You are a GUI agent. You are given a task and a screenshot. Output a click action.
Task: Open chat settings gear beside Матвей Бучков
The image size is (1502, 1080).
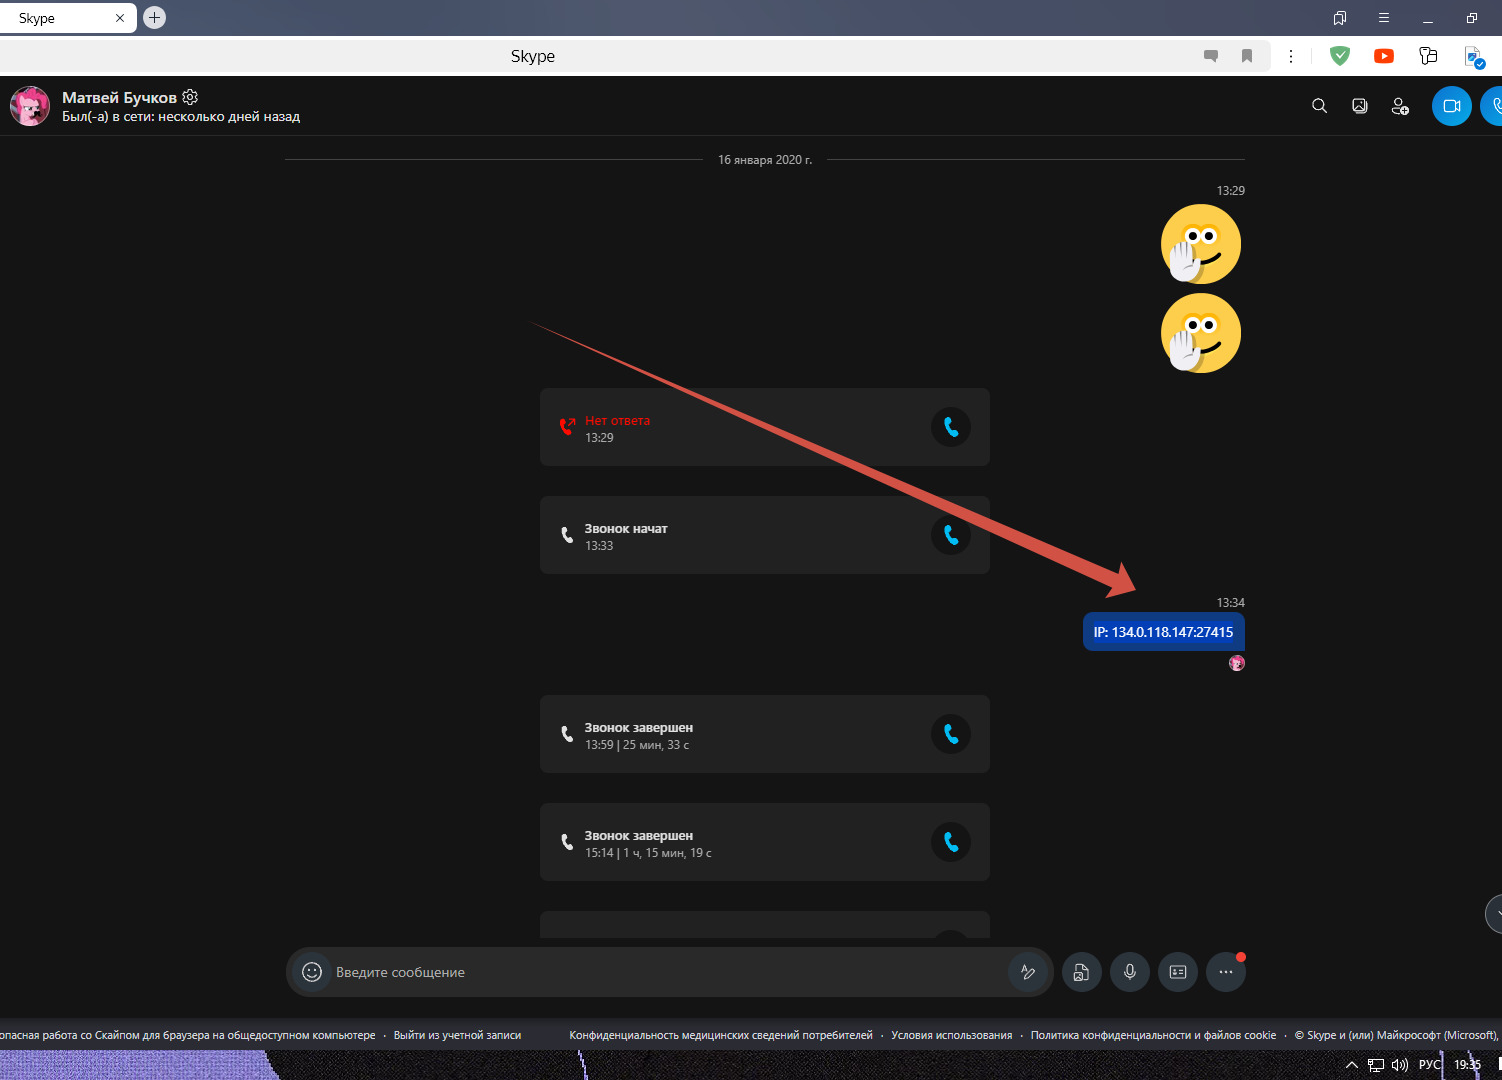(x=190, y=97)
